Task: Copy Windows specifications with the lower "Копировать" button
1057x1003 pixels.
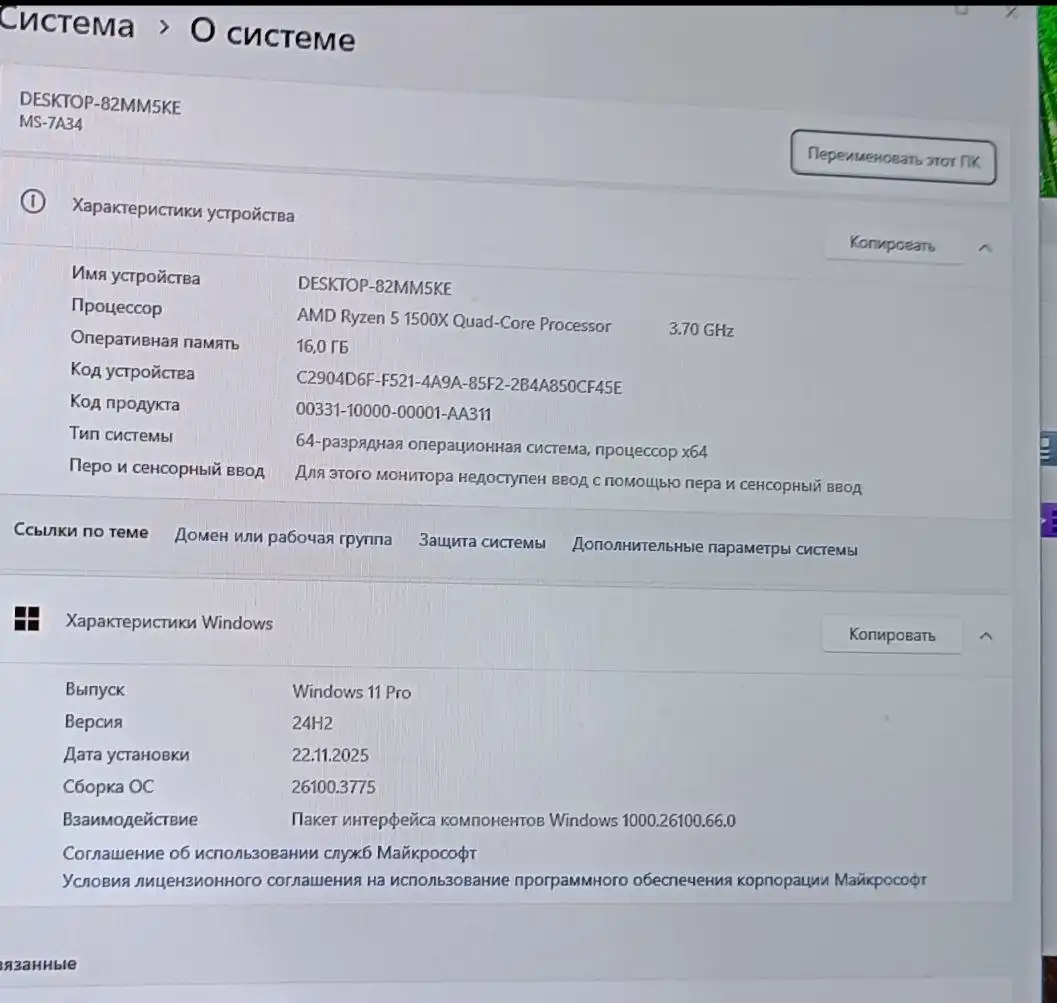Action: click(x=891, y=634)
